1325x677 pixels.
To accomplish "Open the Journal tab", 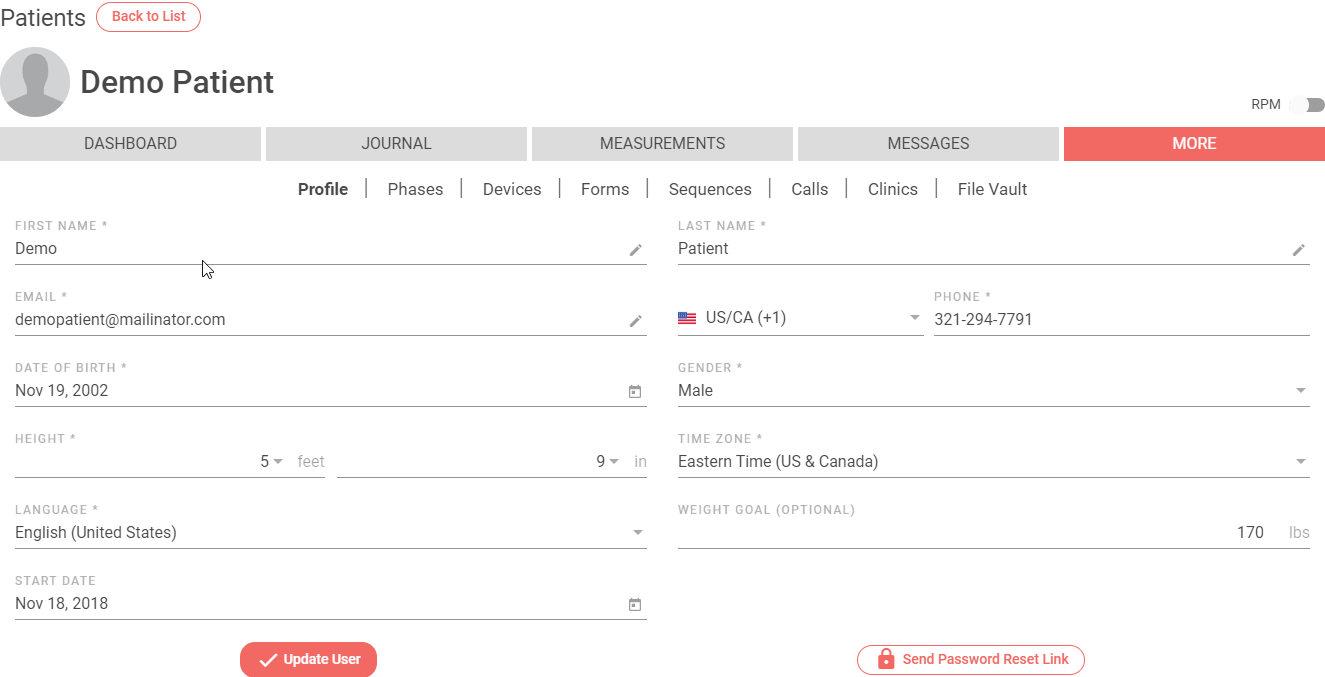I will coord(396,143).
